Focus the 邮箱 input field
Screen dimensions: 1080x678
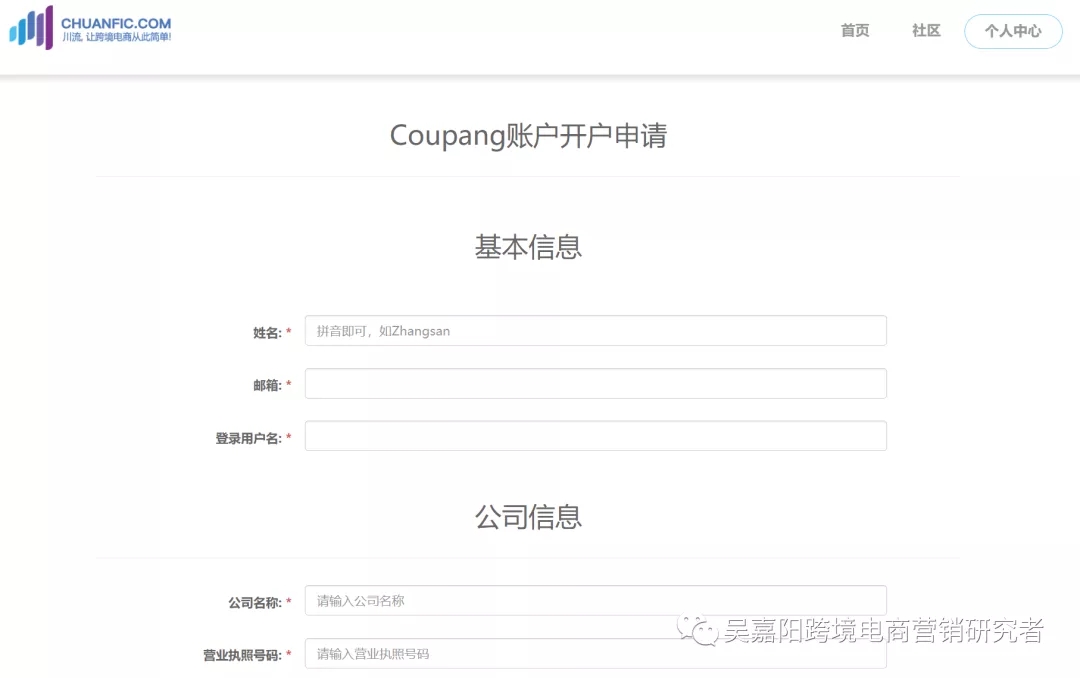tap(596, 384)
